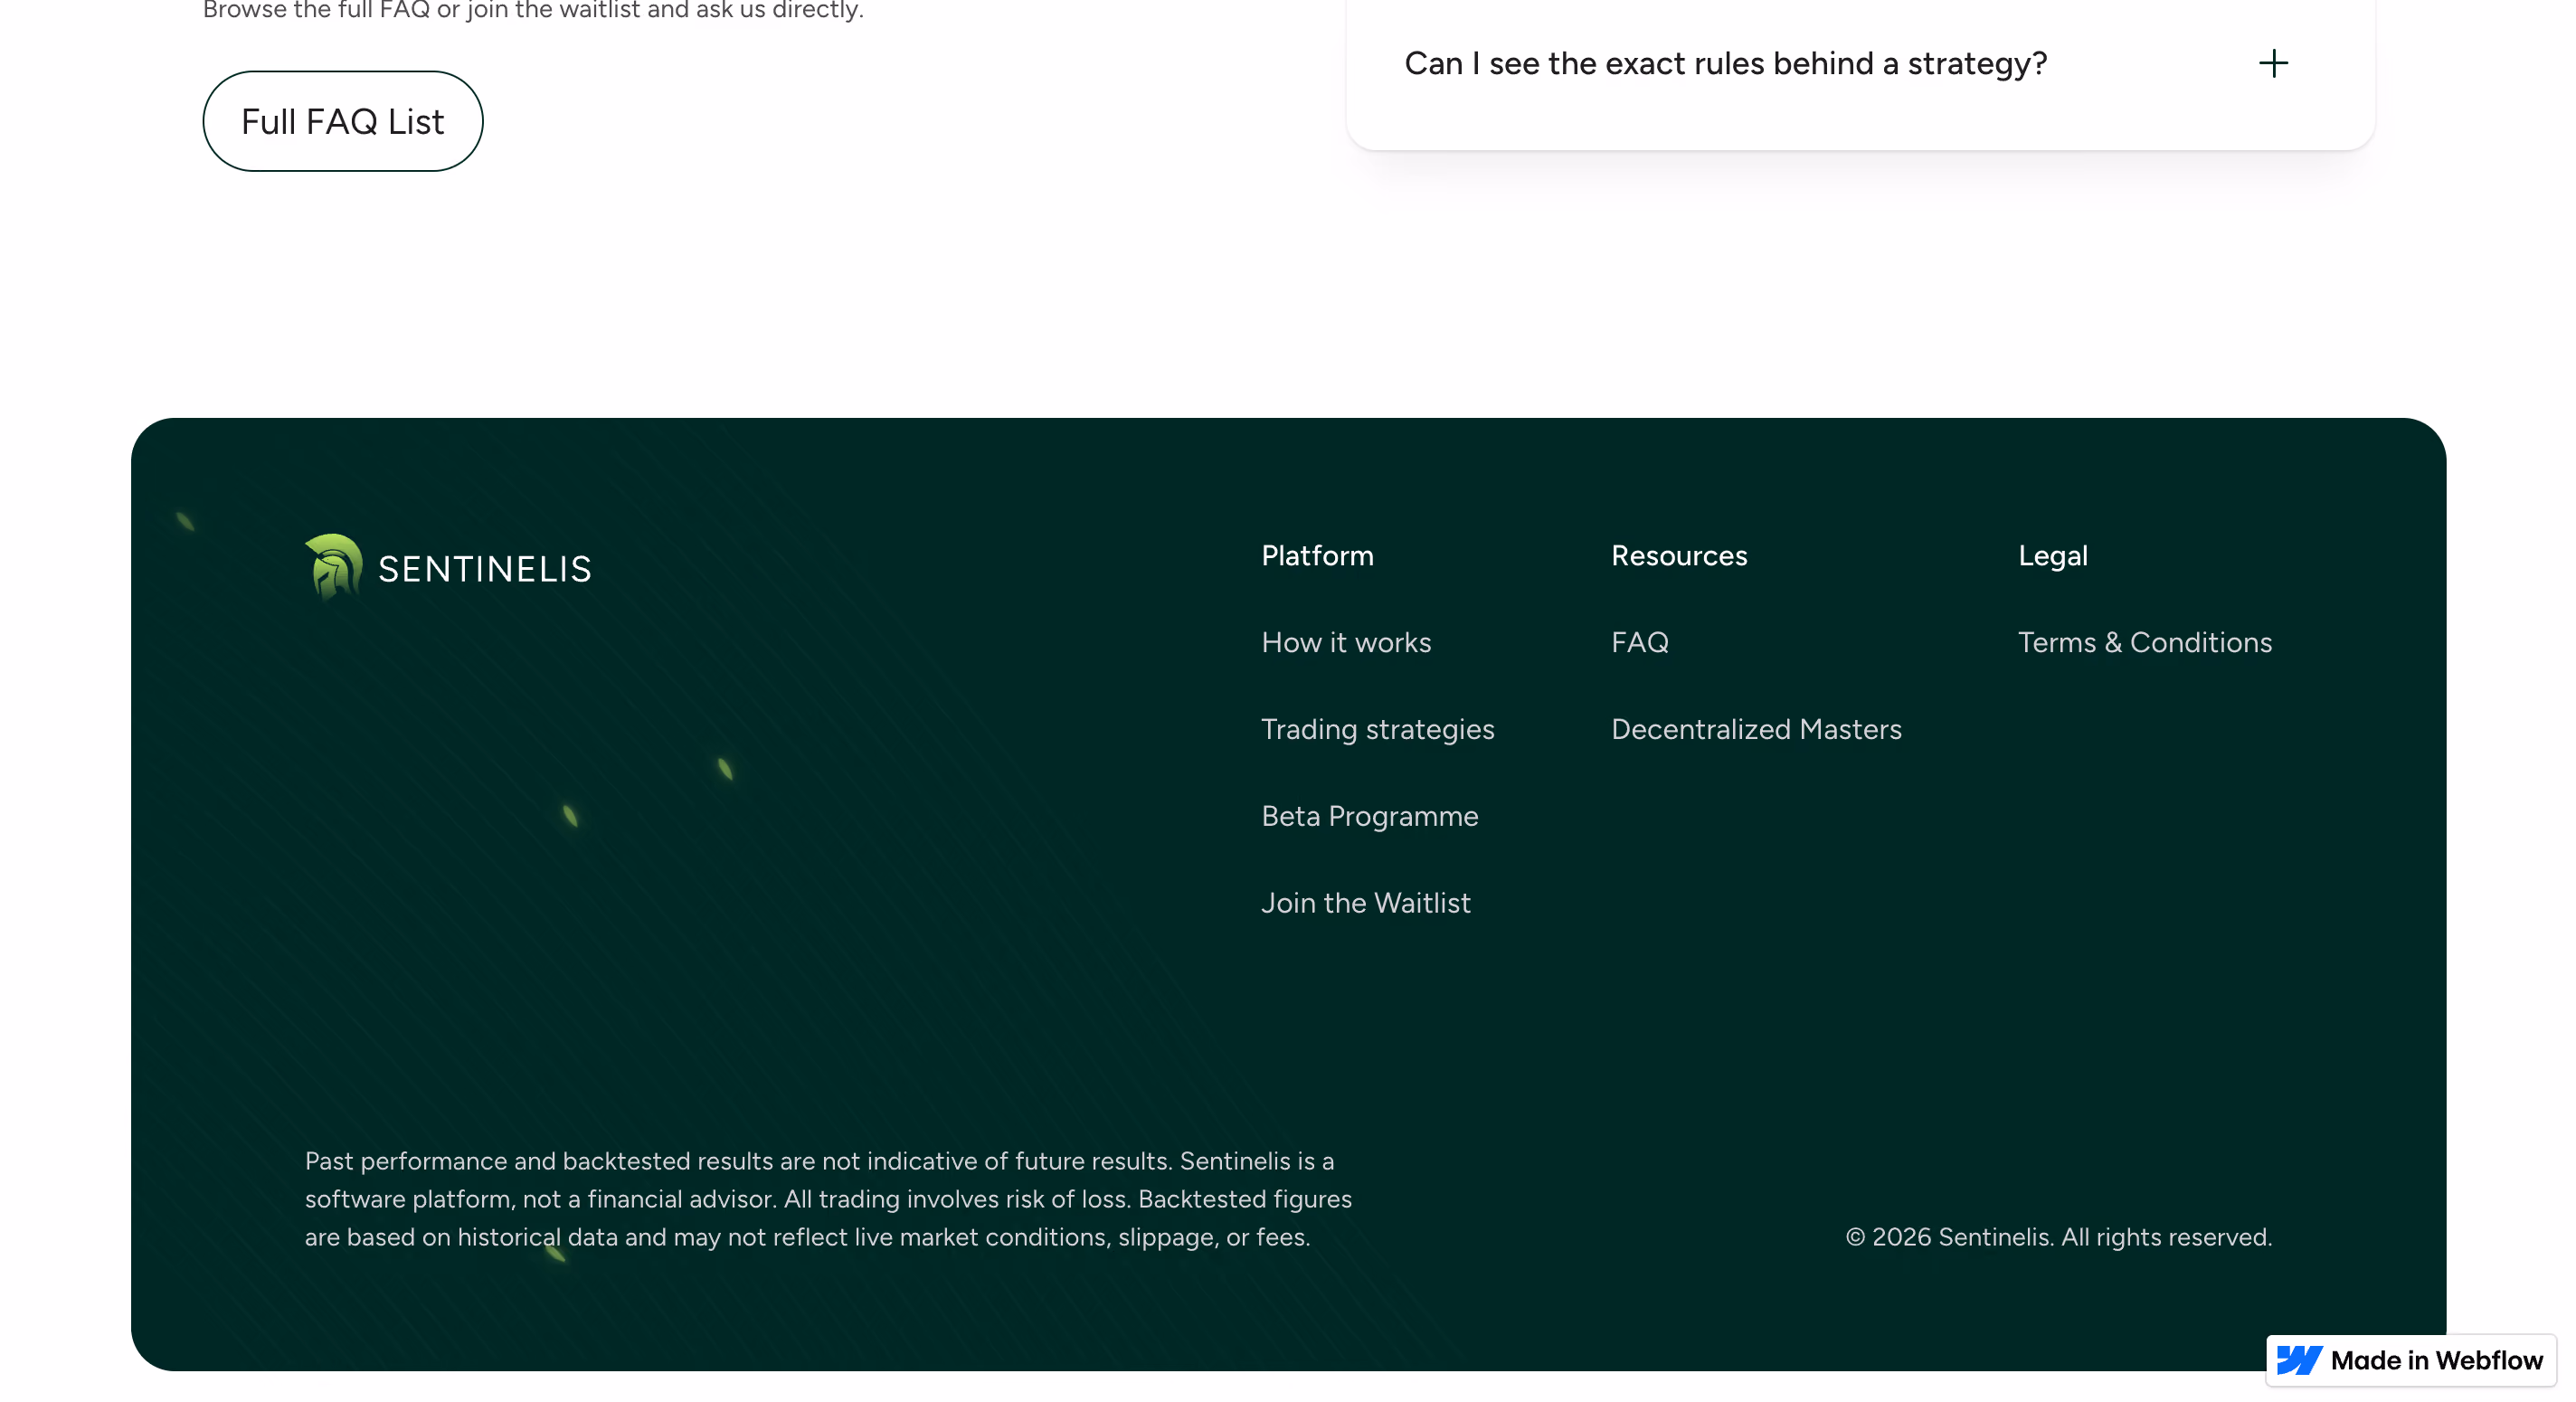Image resolution: width=2576 pixels, height=1402 pixels.
Task: Go to Trading strategies page
Action: [1378, 729]
